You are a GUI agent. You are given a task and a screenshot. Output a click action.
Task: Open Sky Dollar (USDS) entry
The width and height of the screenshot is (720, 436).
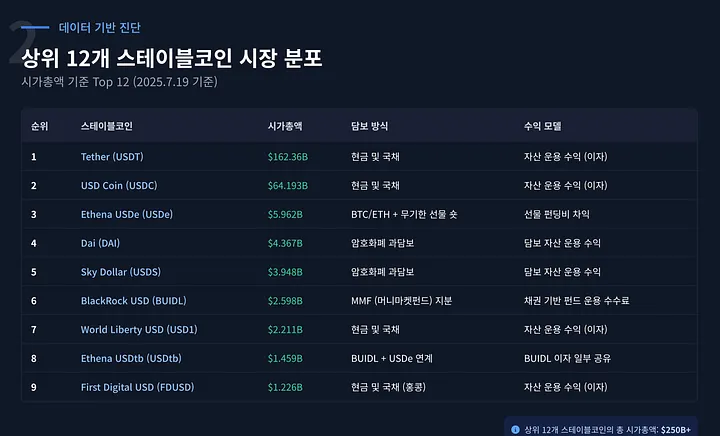(x=121, y=272)
